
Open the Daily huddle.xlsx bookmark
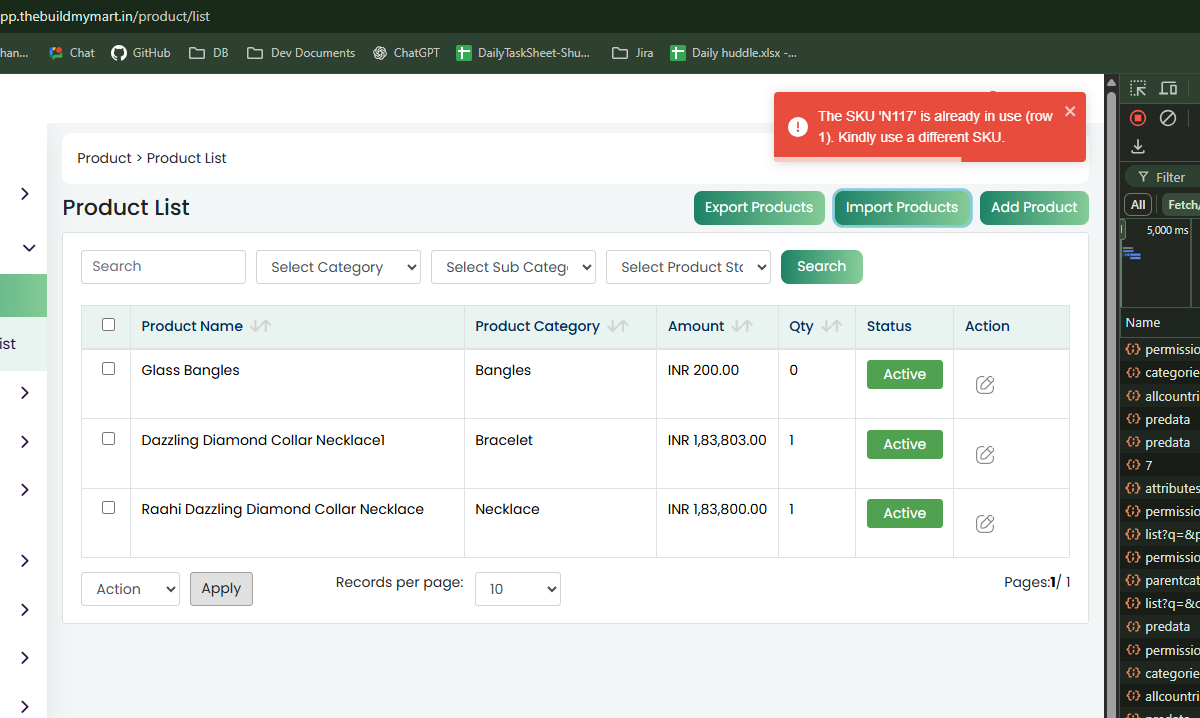click(734, 53)
